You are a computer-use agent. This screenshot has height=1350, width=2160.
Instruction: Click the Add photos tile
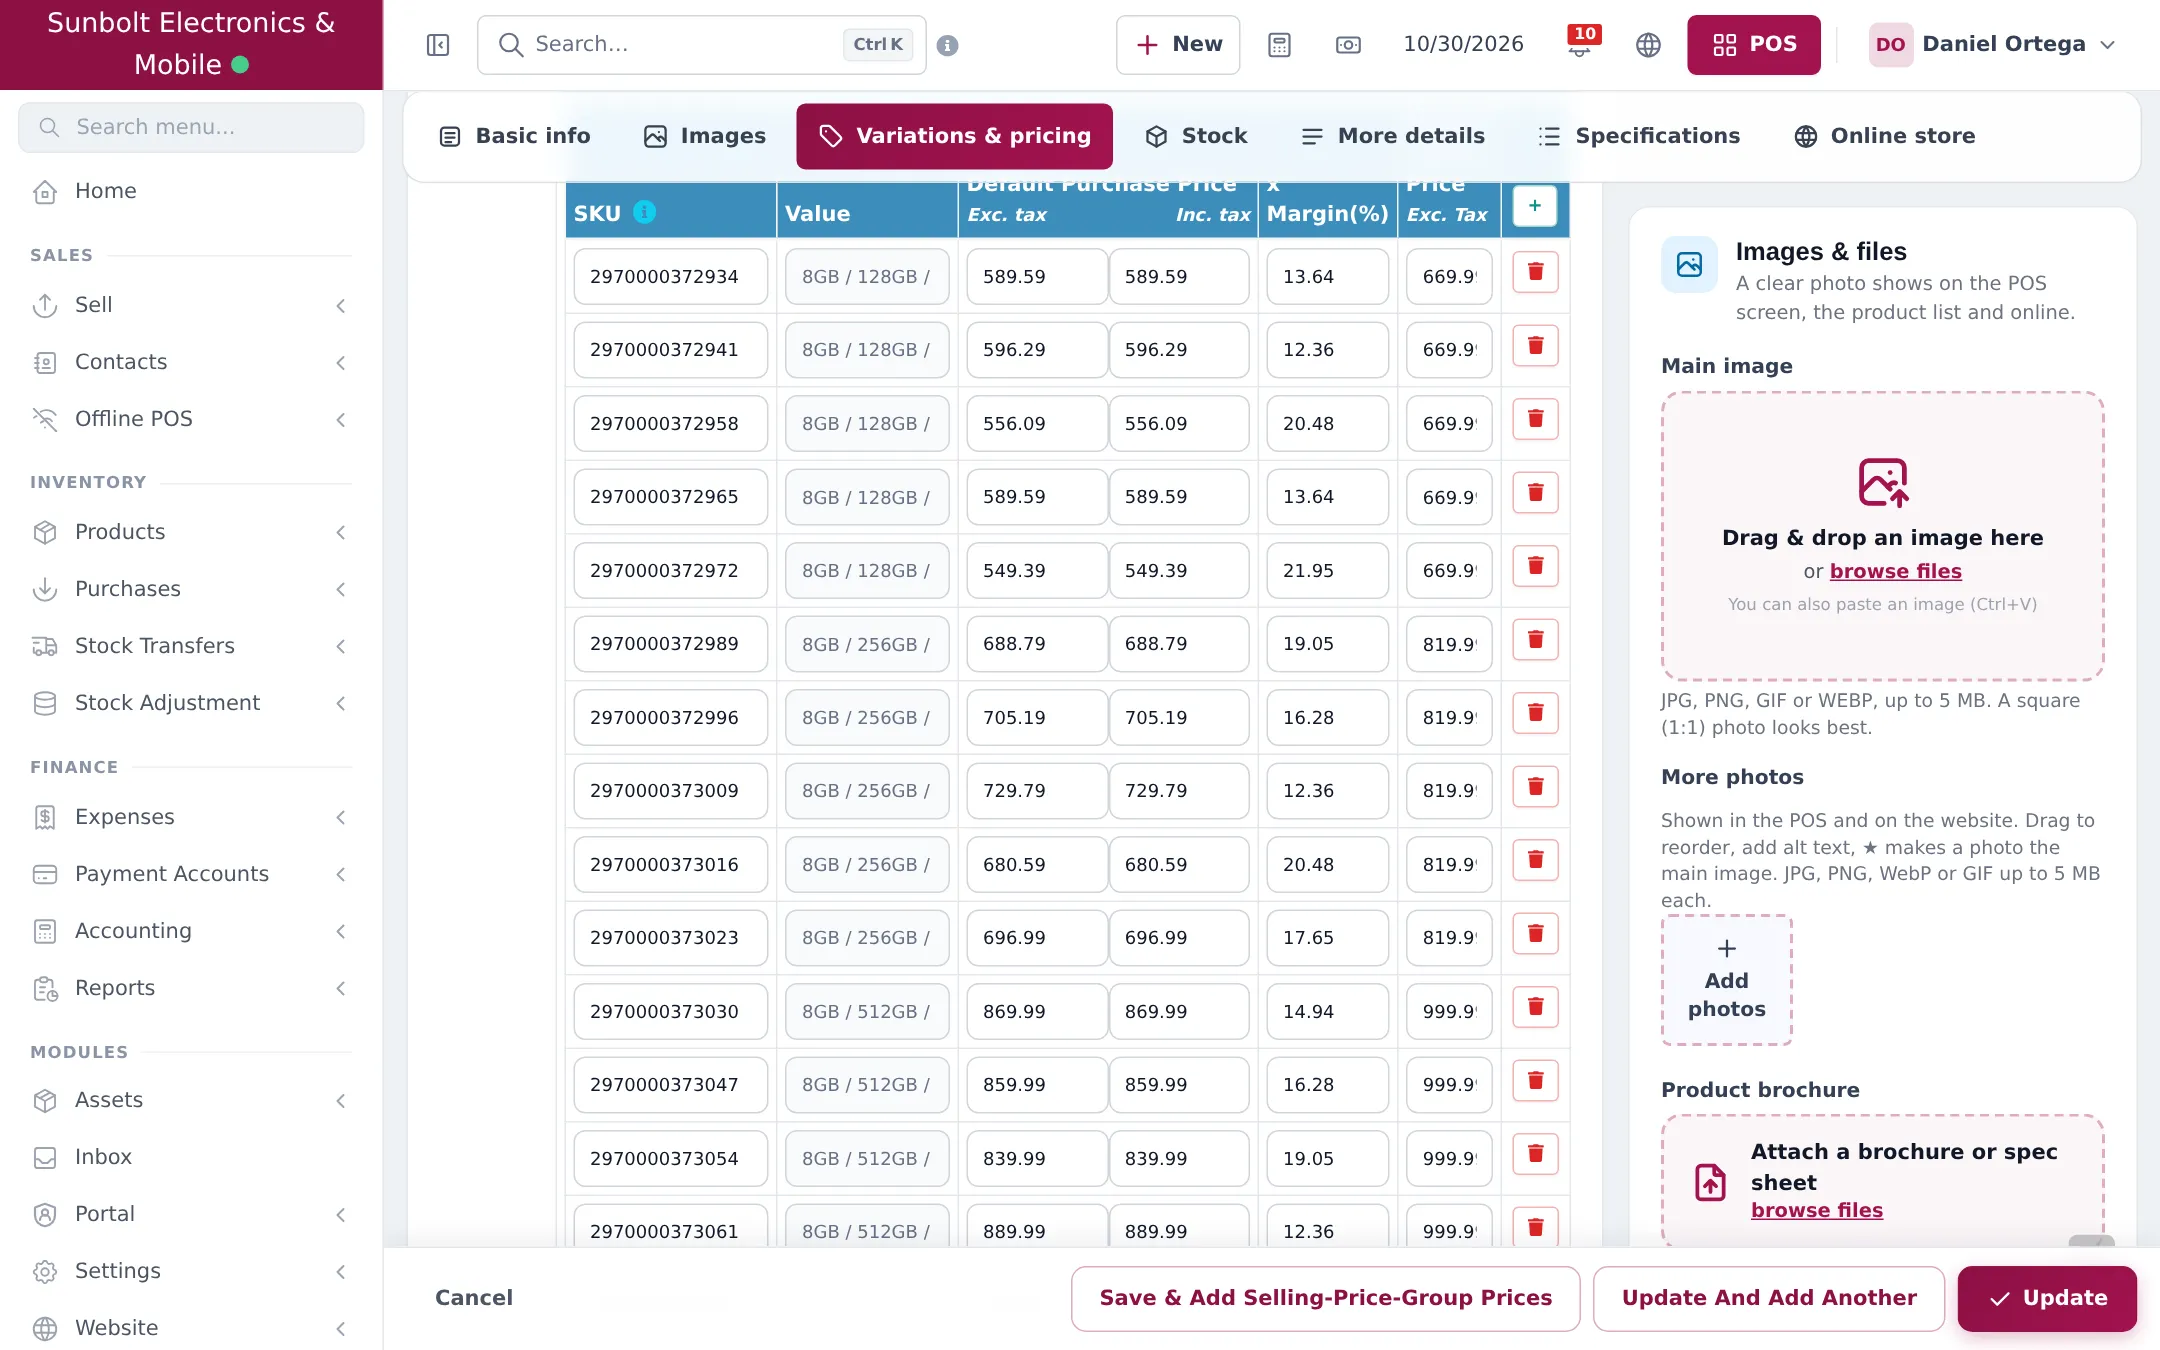(x=1727, y=980)
